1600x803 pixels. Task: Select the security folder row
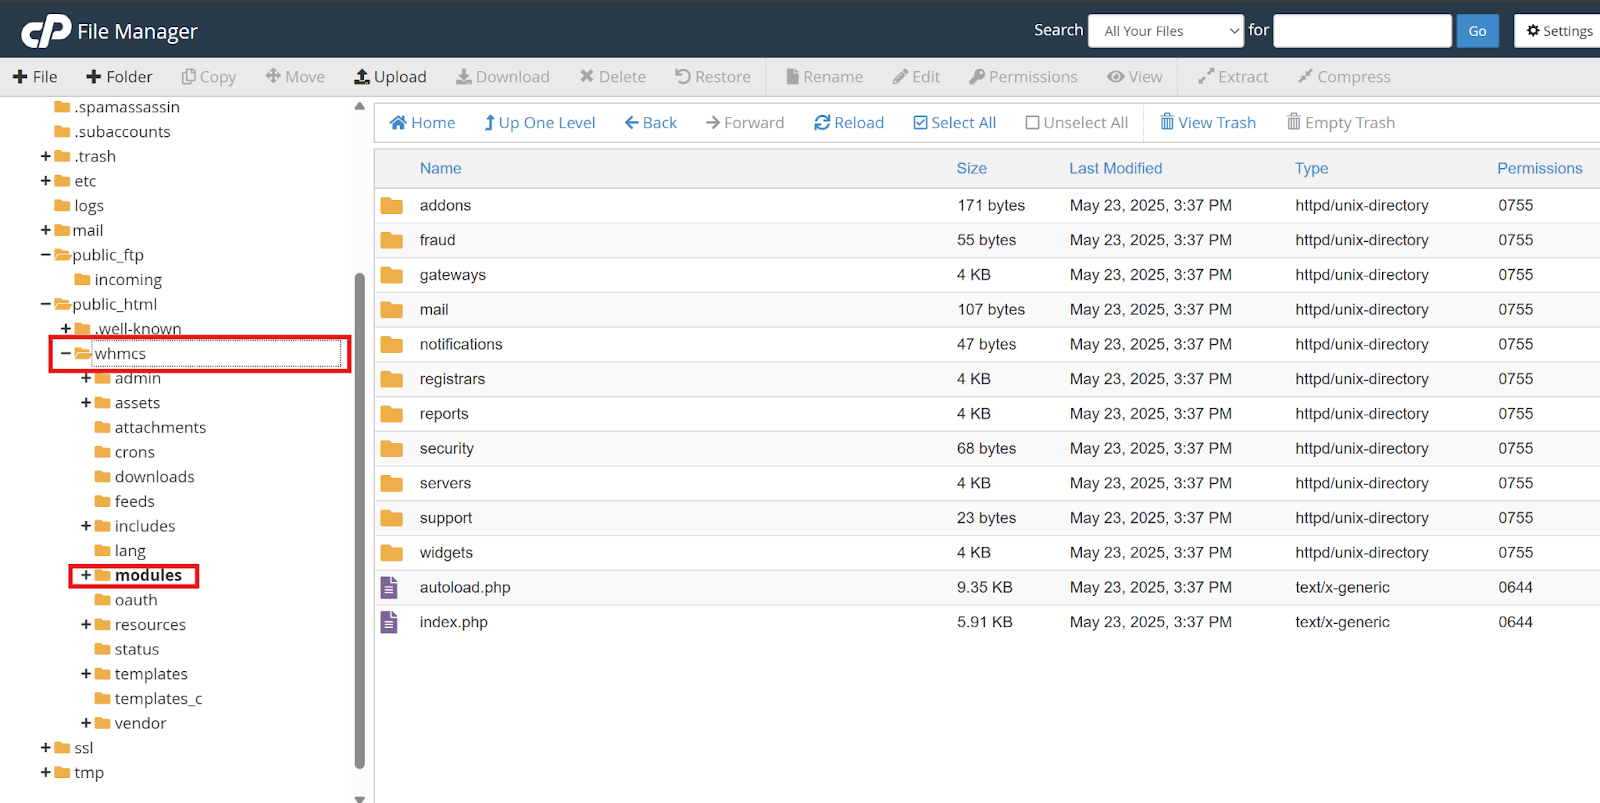pos(987,449)
